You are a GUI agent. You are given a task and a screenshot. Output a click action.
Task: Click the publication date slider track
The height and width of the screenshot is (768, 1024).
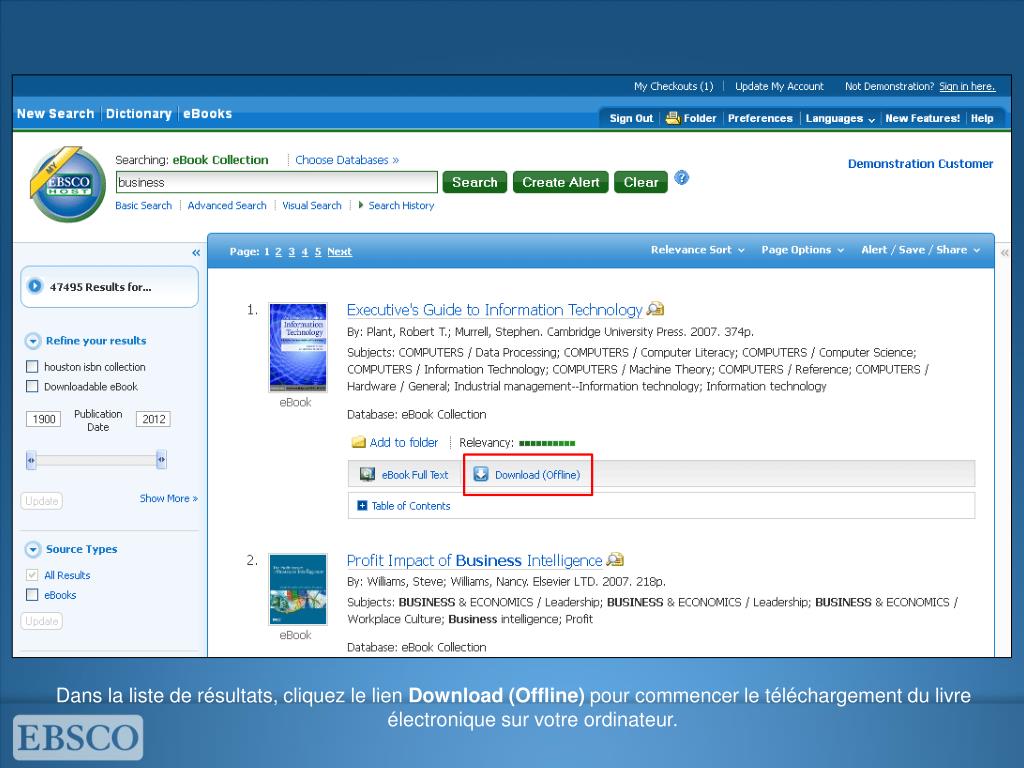click(x=96, y=460)
